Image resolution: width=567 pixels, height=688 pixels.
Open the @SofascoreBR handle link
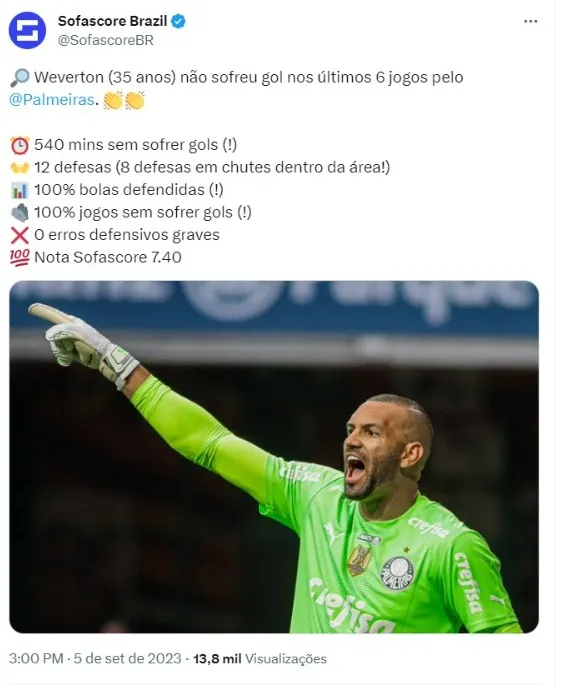[106, 40]
